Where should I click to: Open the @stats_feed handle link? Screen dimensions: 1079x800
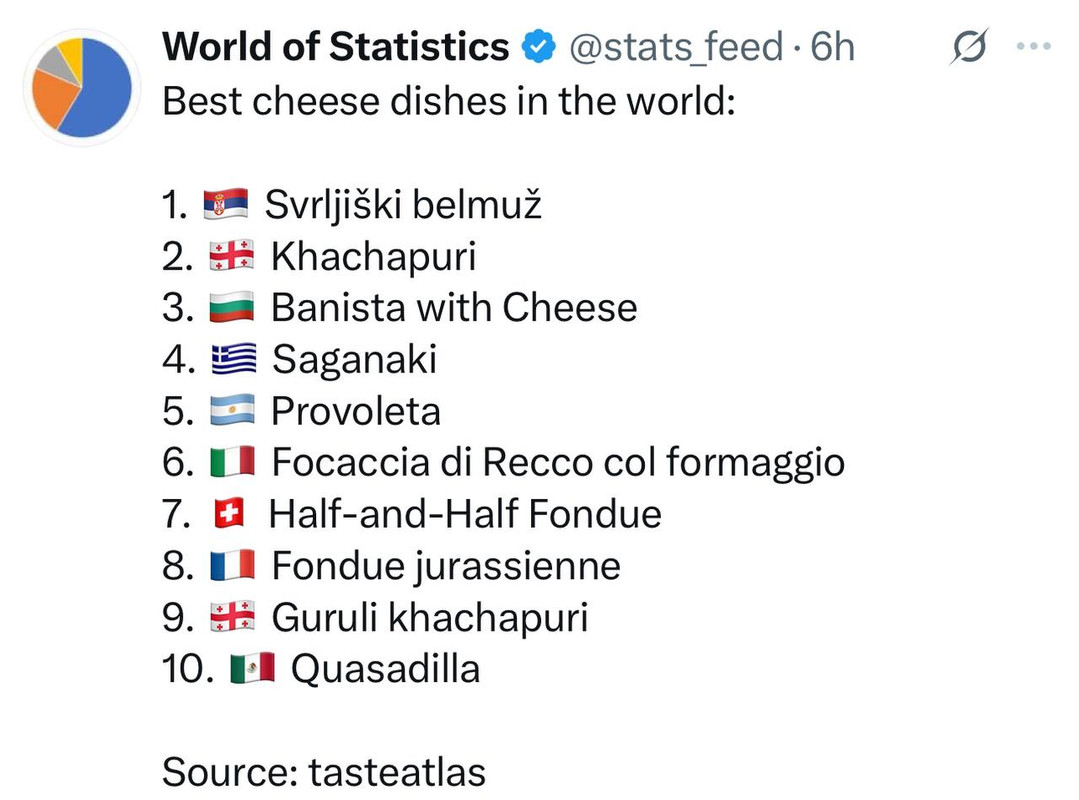[x=676, y=47]
